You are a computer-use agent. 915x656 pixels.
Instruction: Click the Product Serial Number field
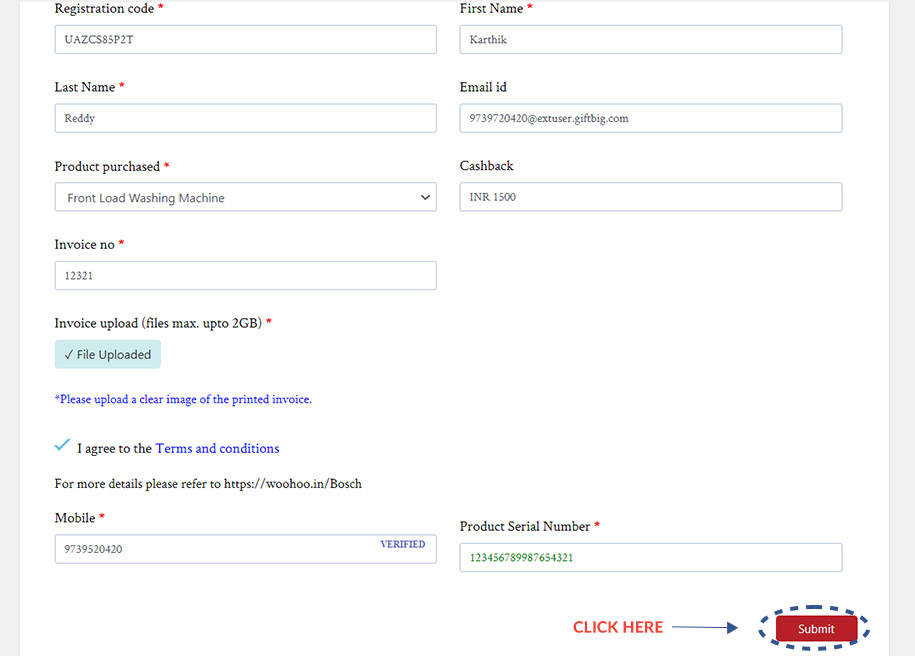pyautogui.click(x=651, y=557)
